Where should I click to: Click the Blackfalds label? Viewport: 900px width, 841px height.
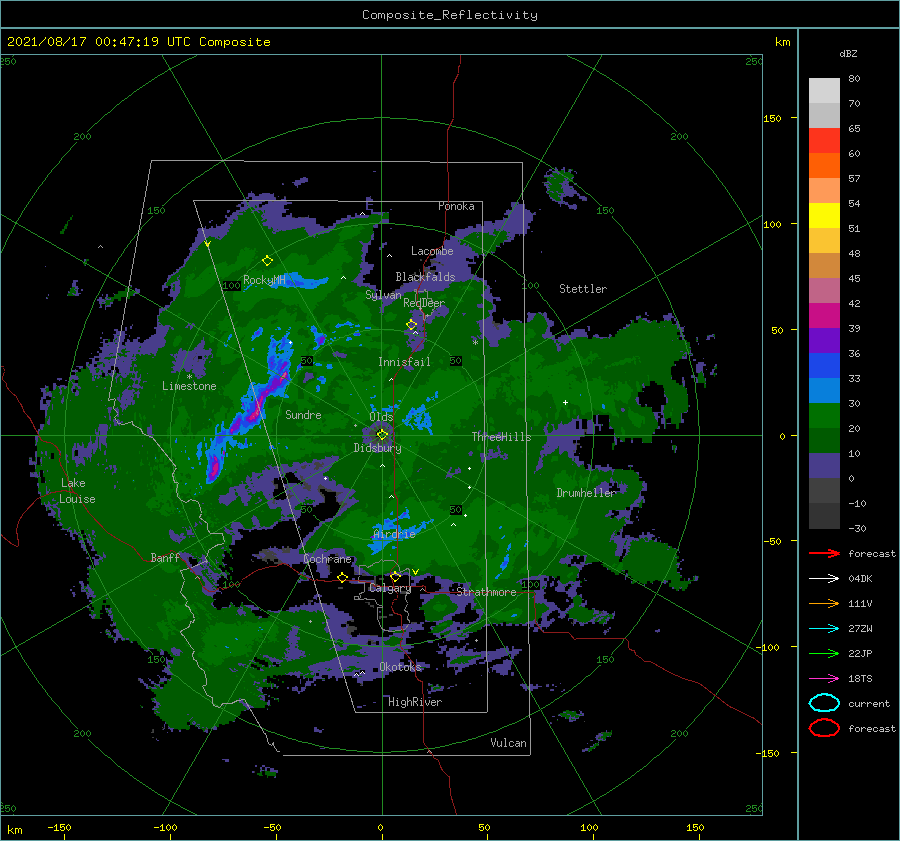[425, 277]
